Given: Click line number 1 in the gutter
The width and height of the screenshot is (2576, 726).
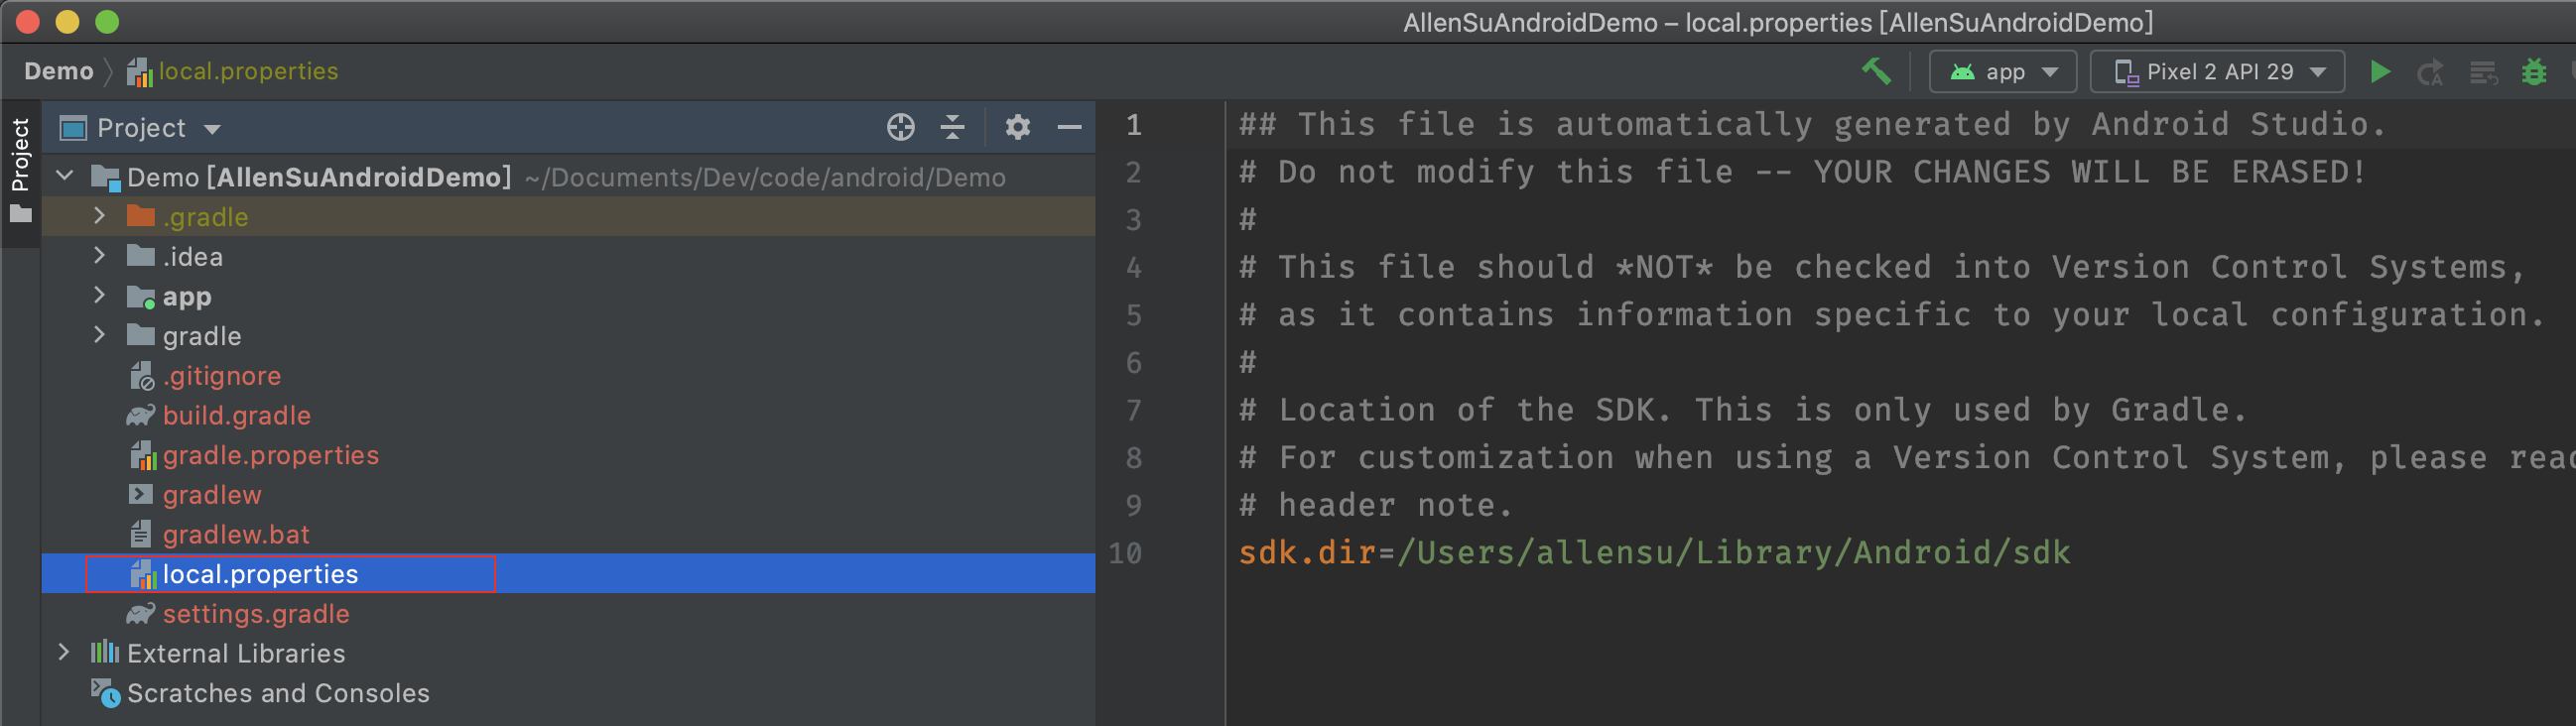Looking at the screenshot, I should [1133, 125].
